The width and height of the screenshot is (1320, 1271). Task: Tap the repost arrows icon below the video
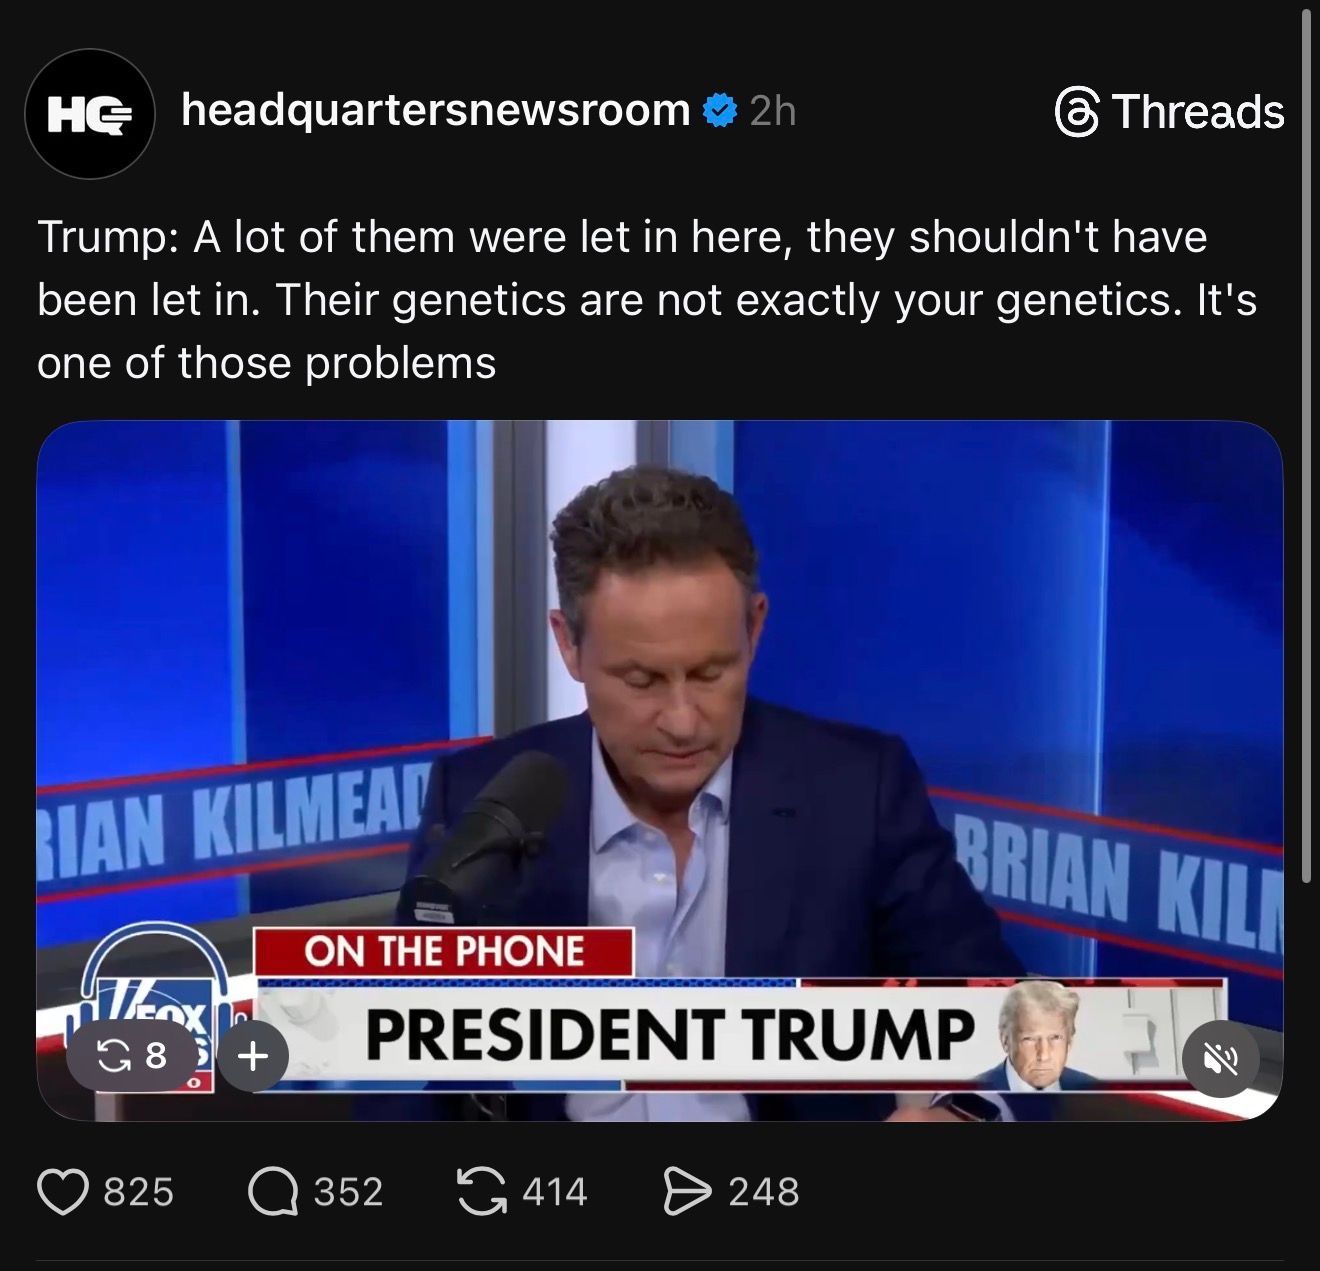click(x=481, y=1192)
